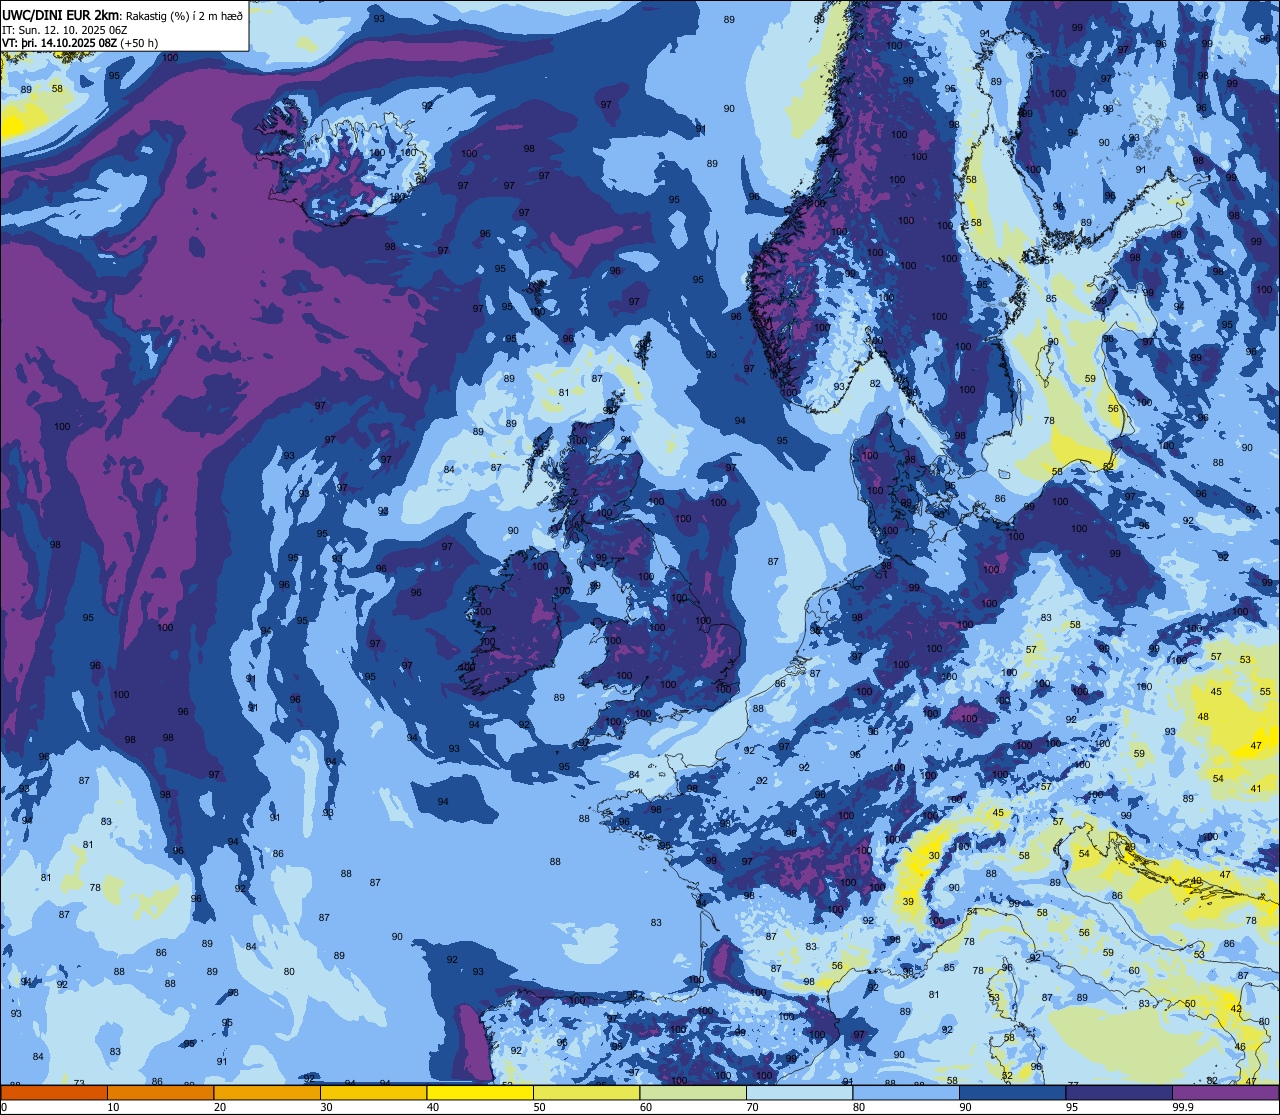Click the '10' tick label on the color legend

pos(113,1107)
